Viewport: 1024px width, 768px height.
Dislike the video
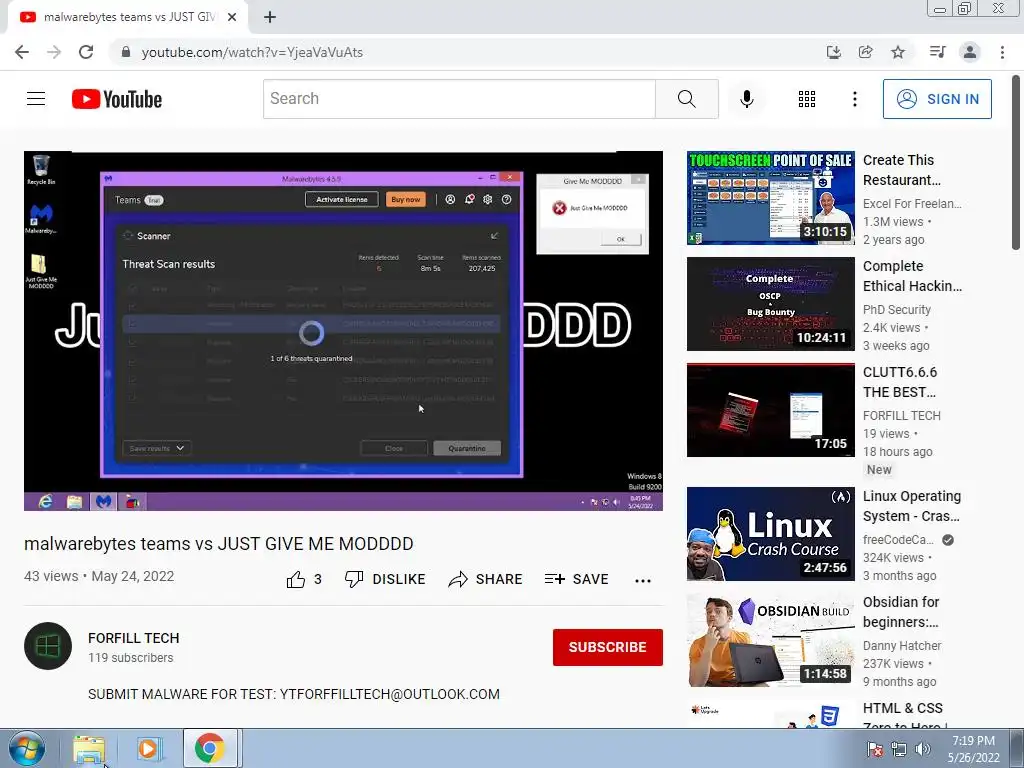(385, 579)
